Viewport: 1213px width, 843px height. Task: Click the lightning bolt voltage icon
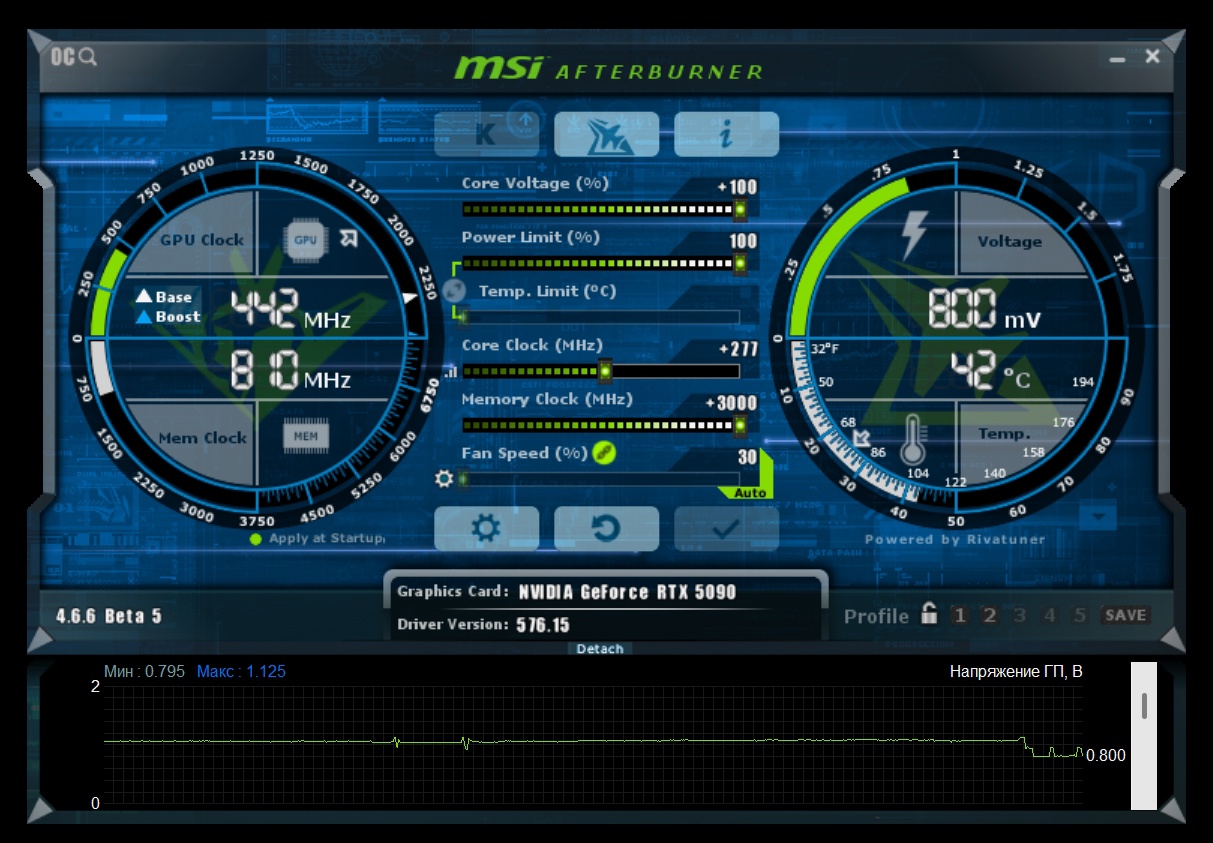914,236
